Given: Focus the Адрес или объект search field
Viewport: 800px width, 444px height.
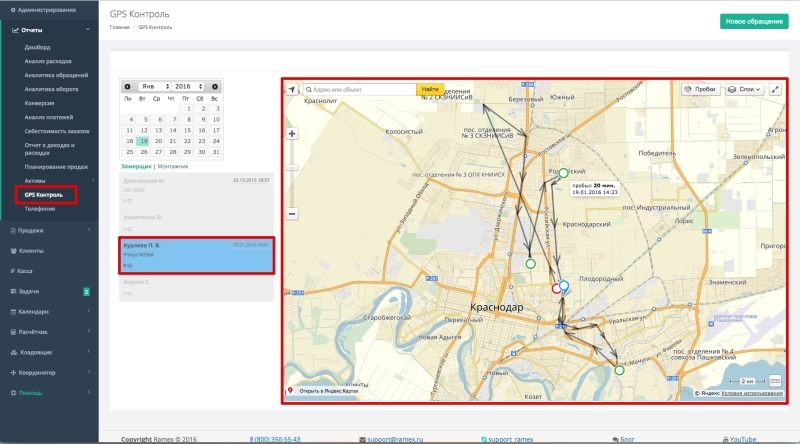Looking at the screenshot, I should click(360, 89).
